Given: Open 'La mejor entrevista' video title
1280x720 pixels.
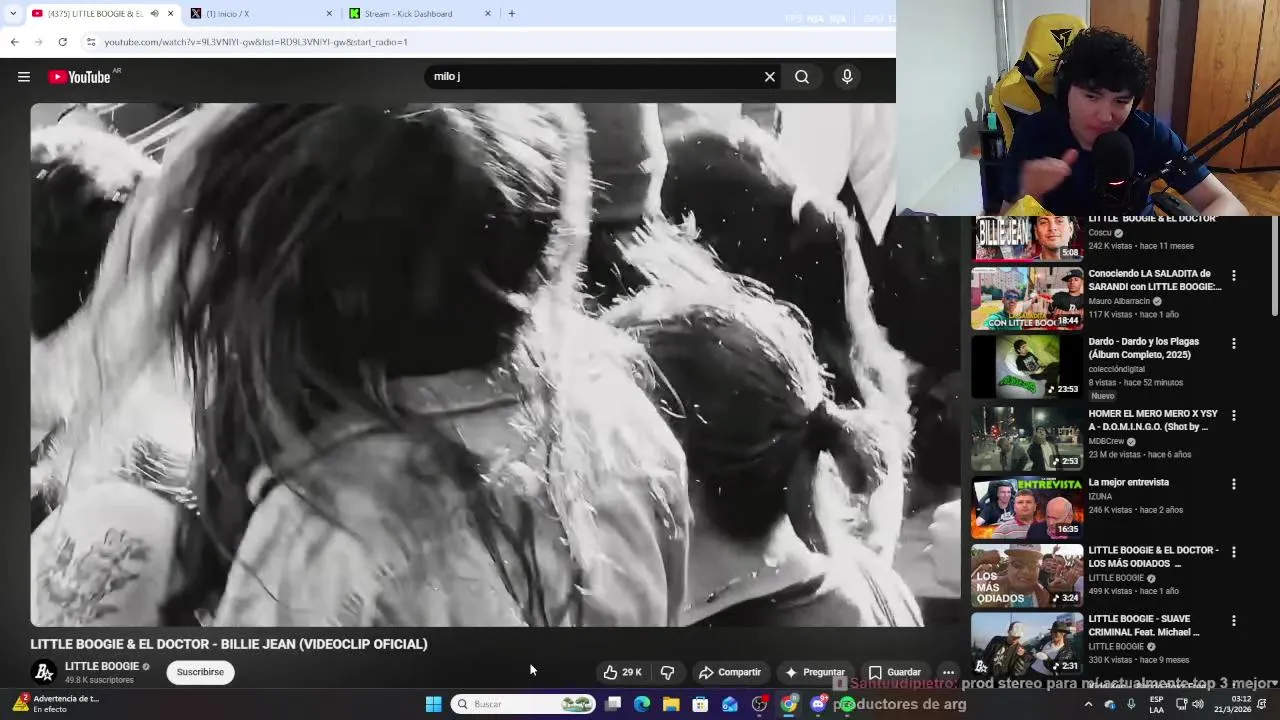Looking at the screenshot, I should click(1128, 482).
